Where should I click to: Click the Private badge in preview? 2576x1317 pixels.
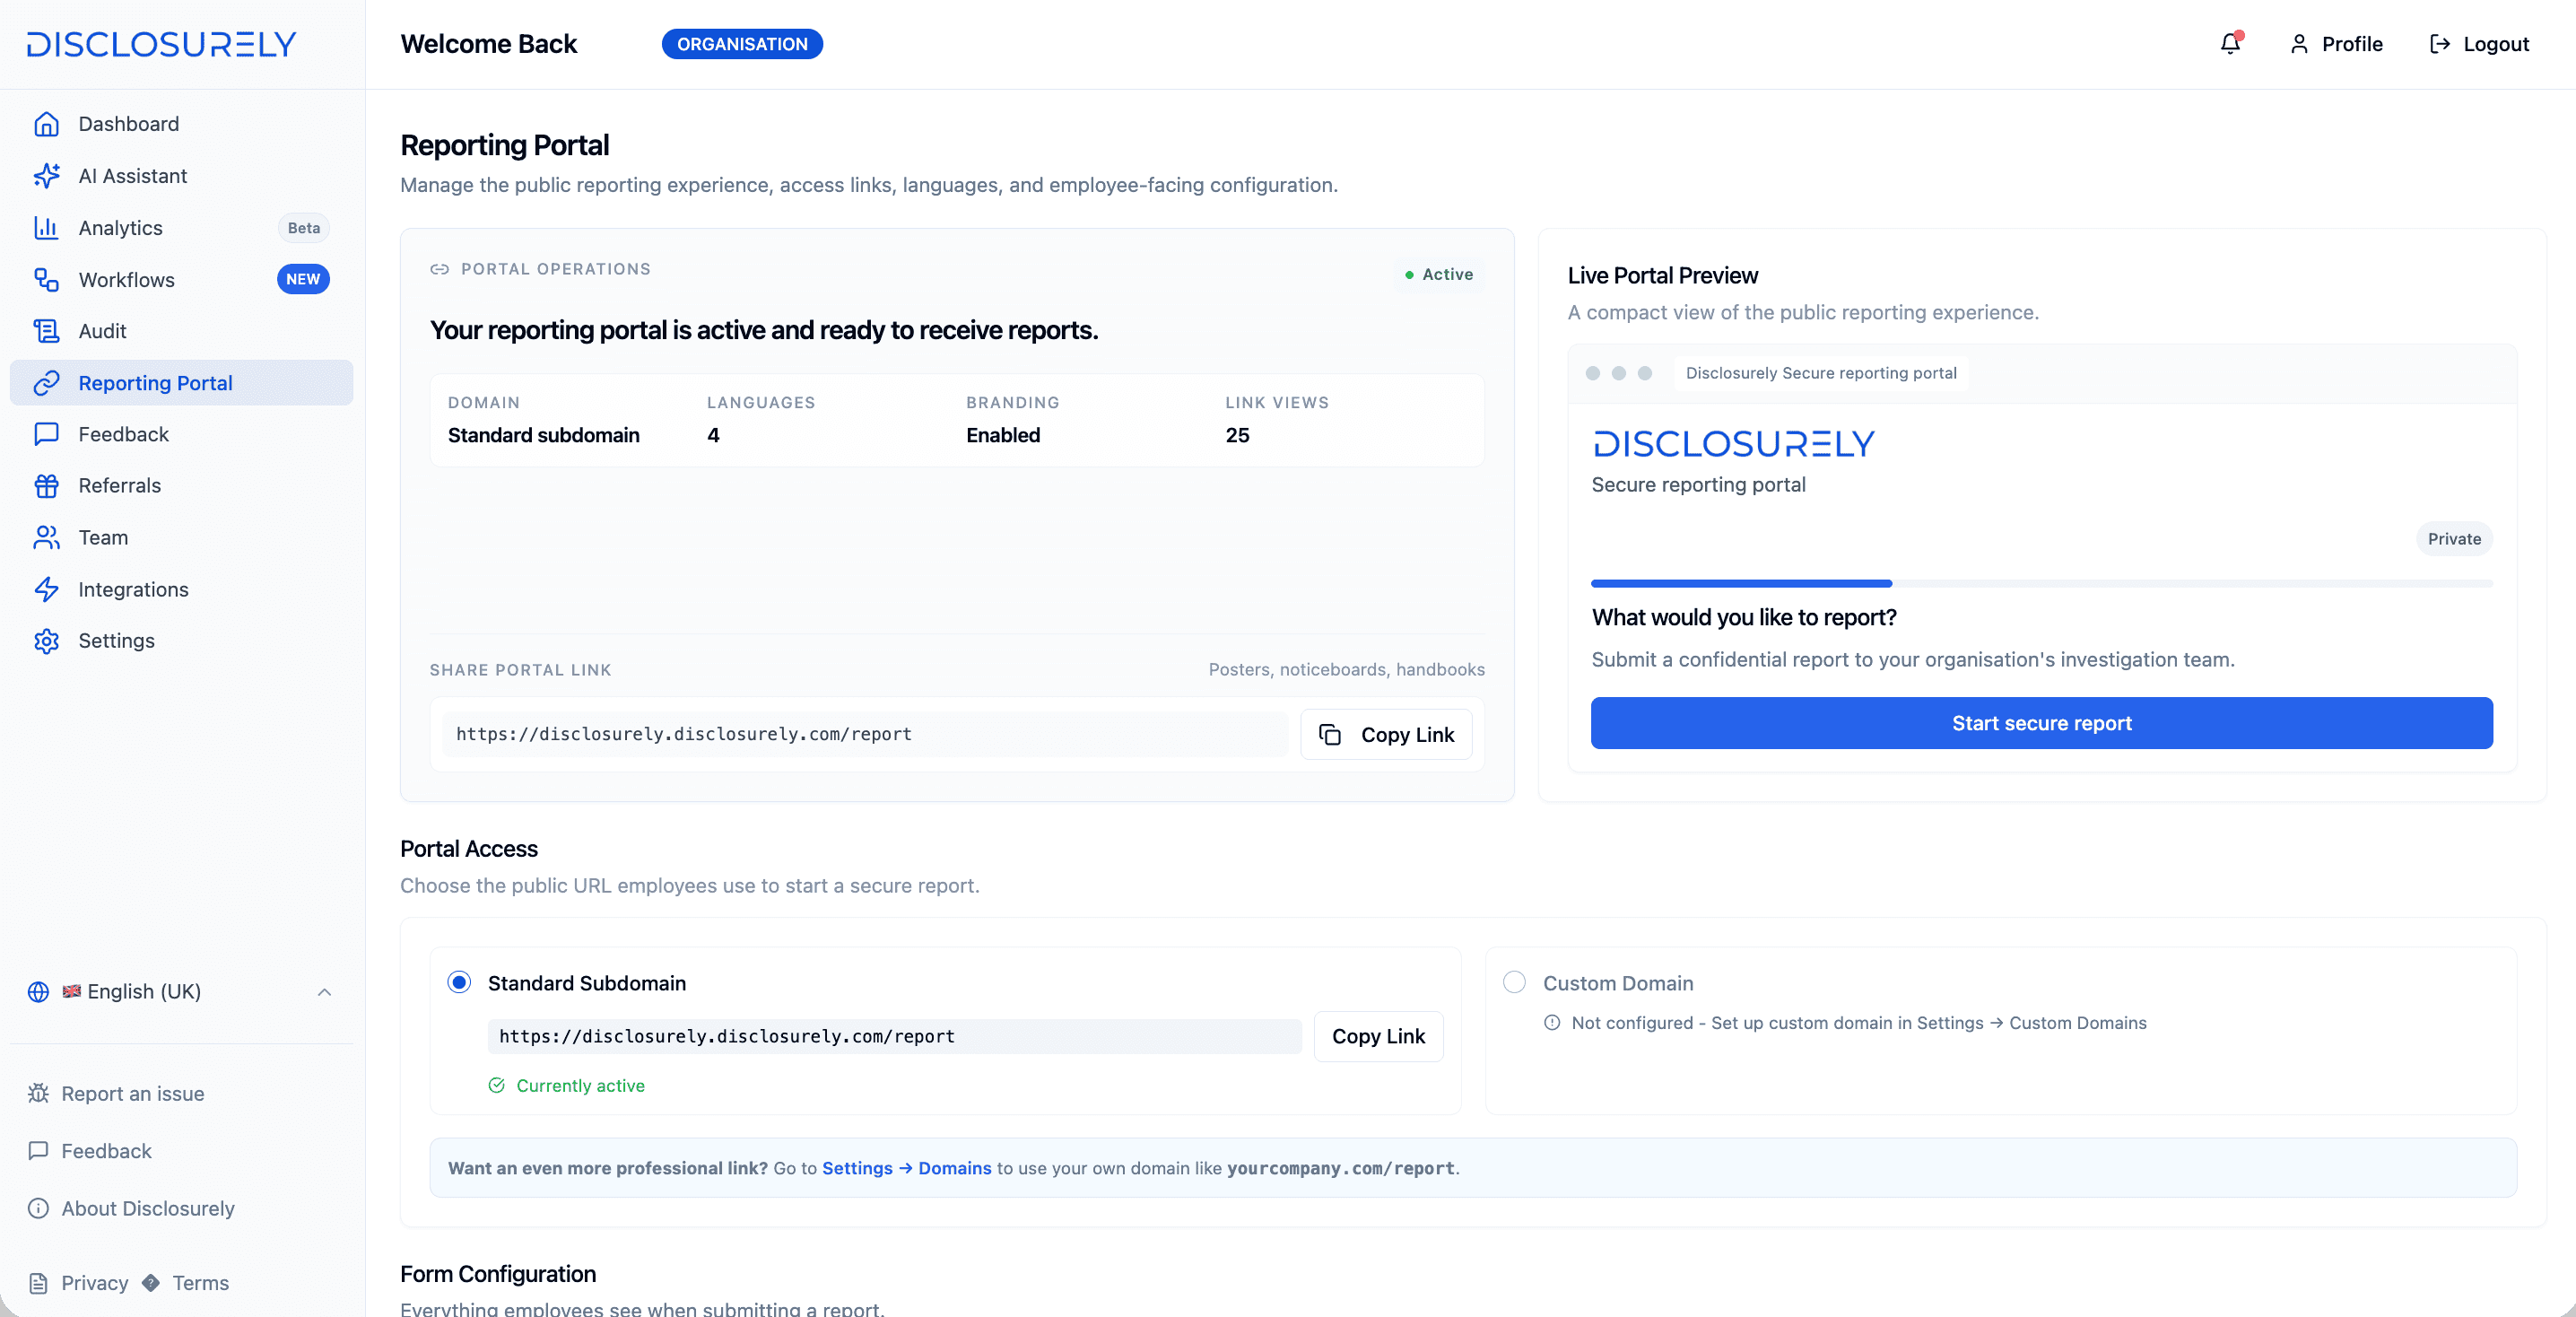[2454, 539]
